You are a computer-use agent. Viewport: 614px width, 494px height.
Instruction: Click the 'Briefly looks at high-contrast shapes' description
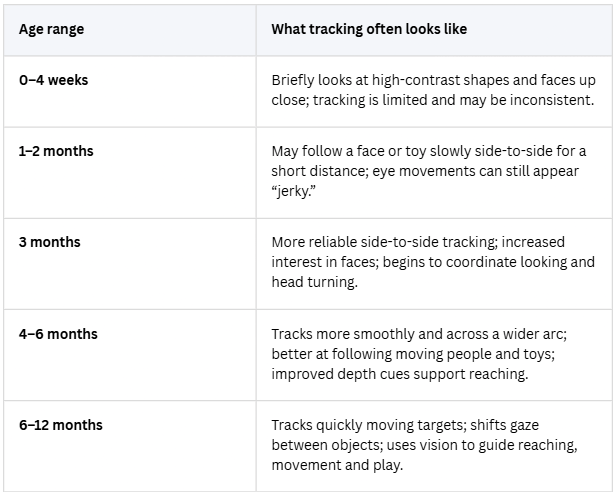click(x=433, y=90)
